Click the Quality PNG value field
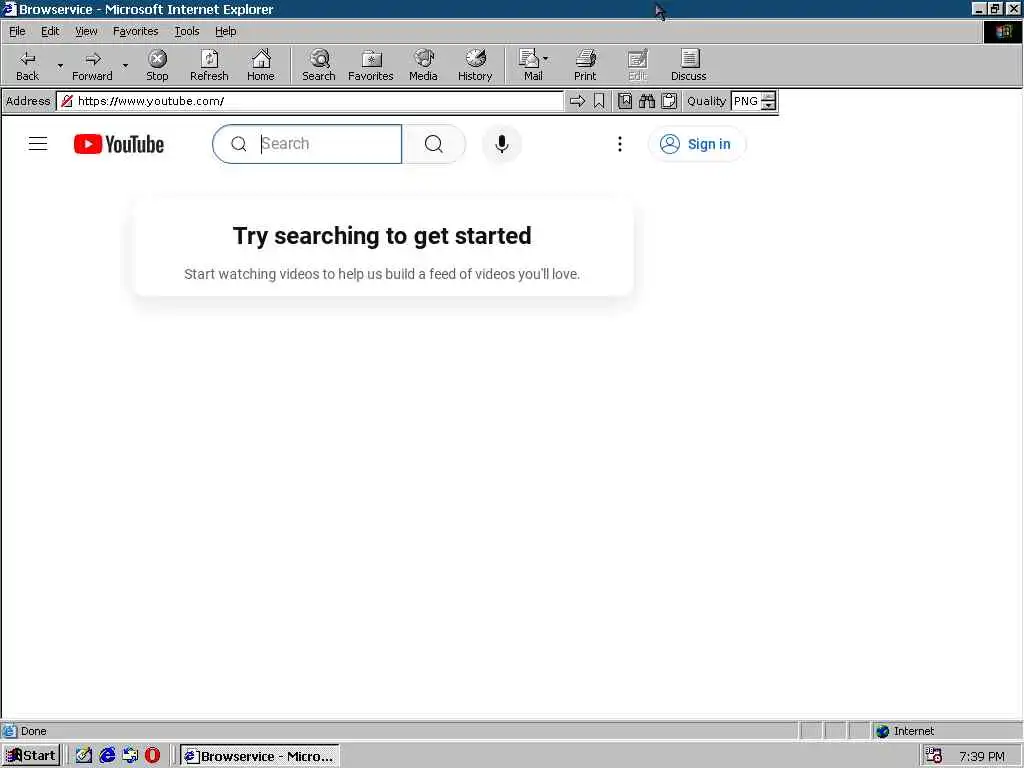1024x768 pixels. click(746, 101)
